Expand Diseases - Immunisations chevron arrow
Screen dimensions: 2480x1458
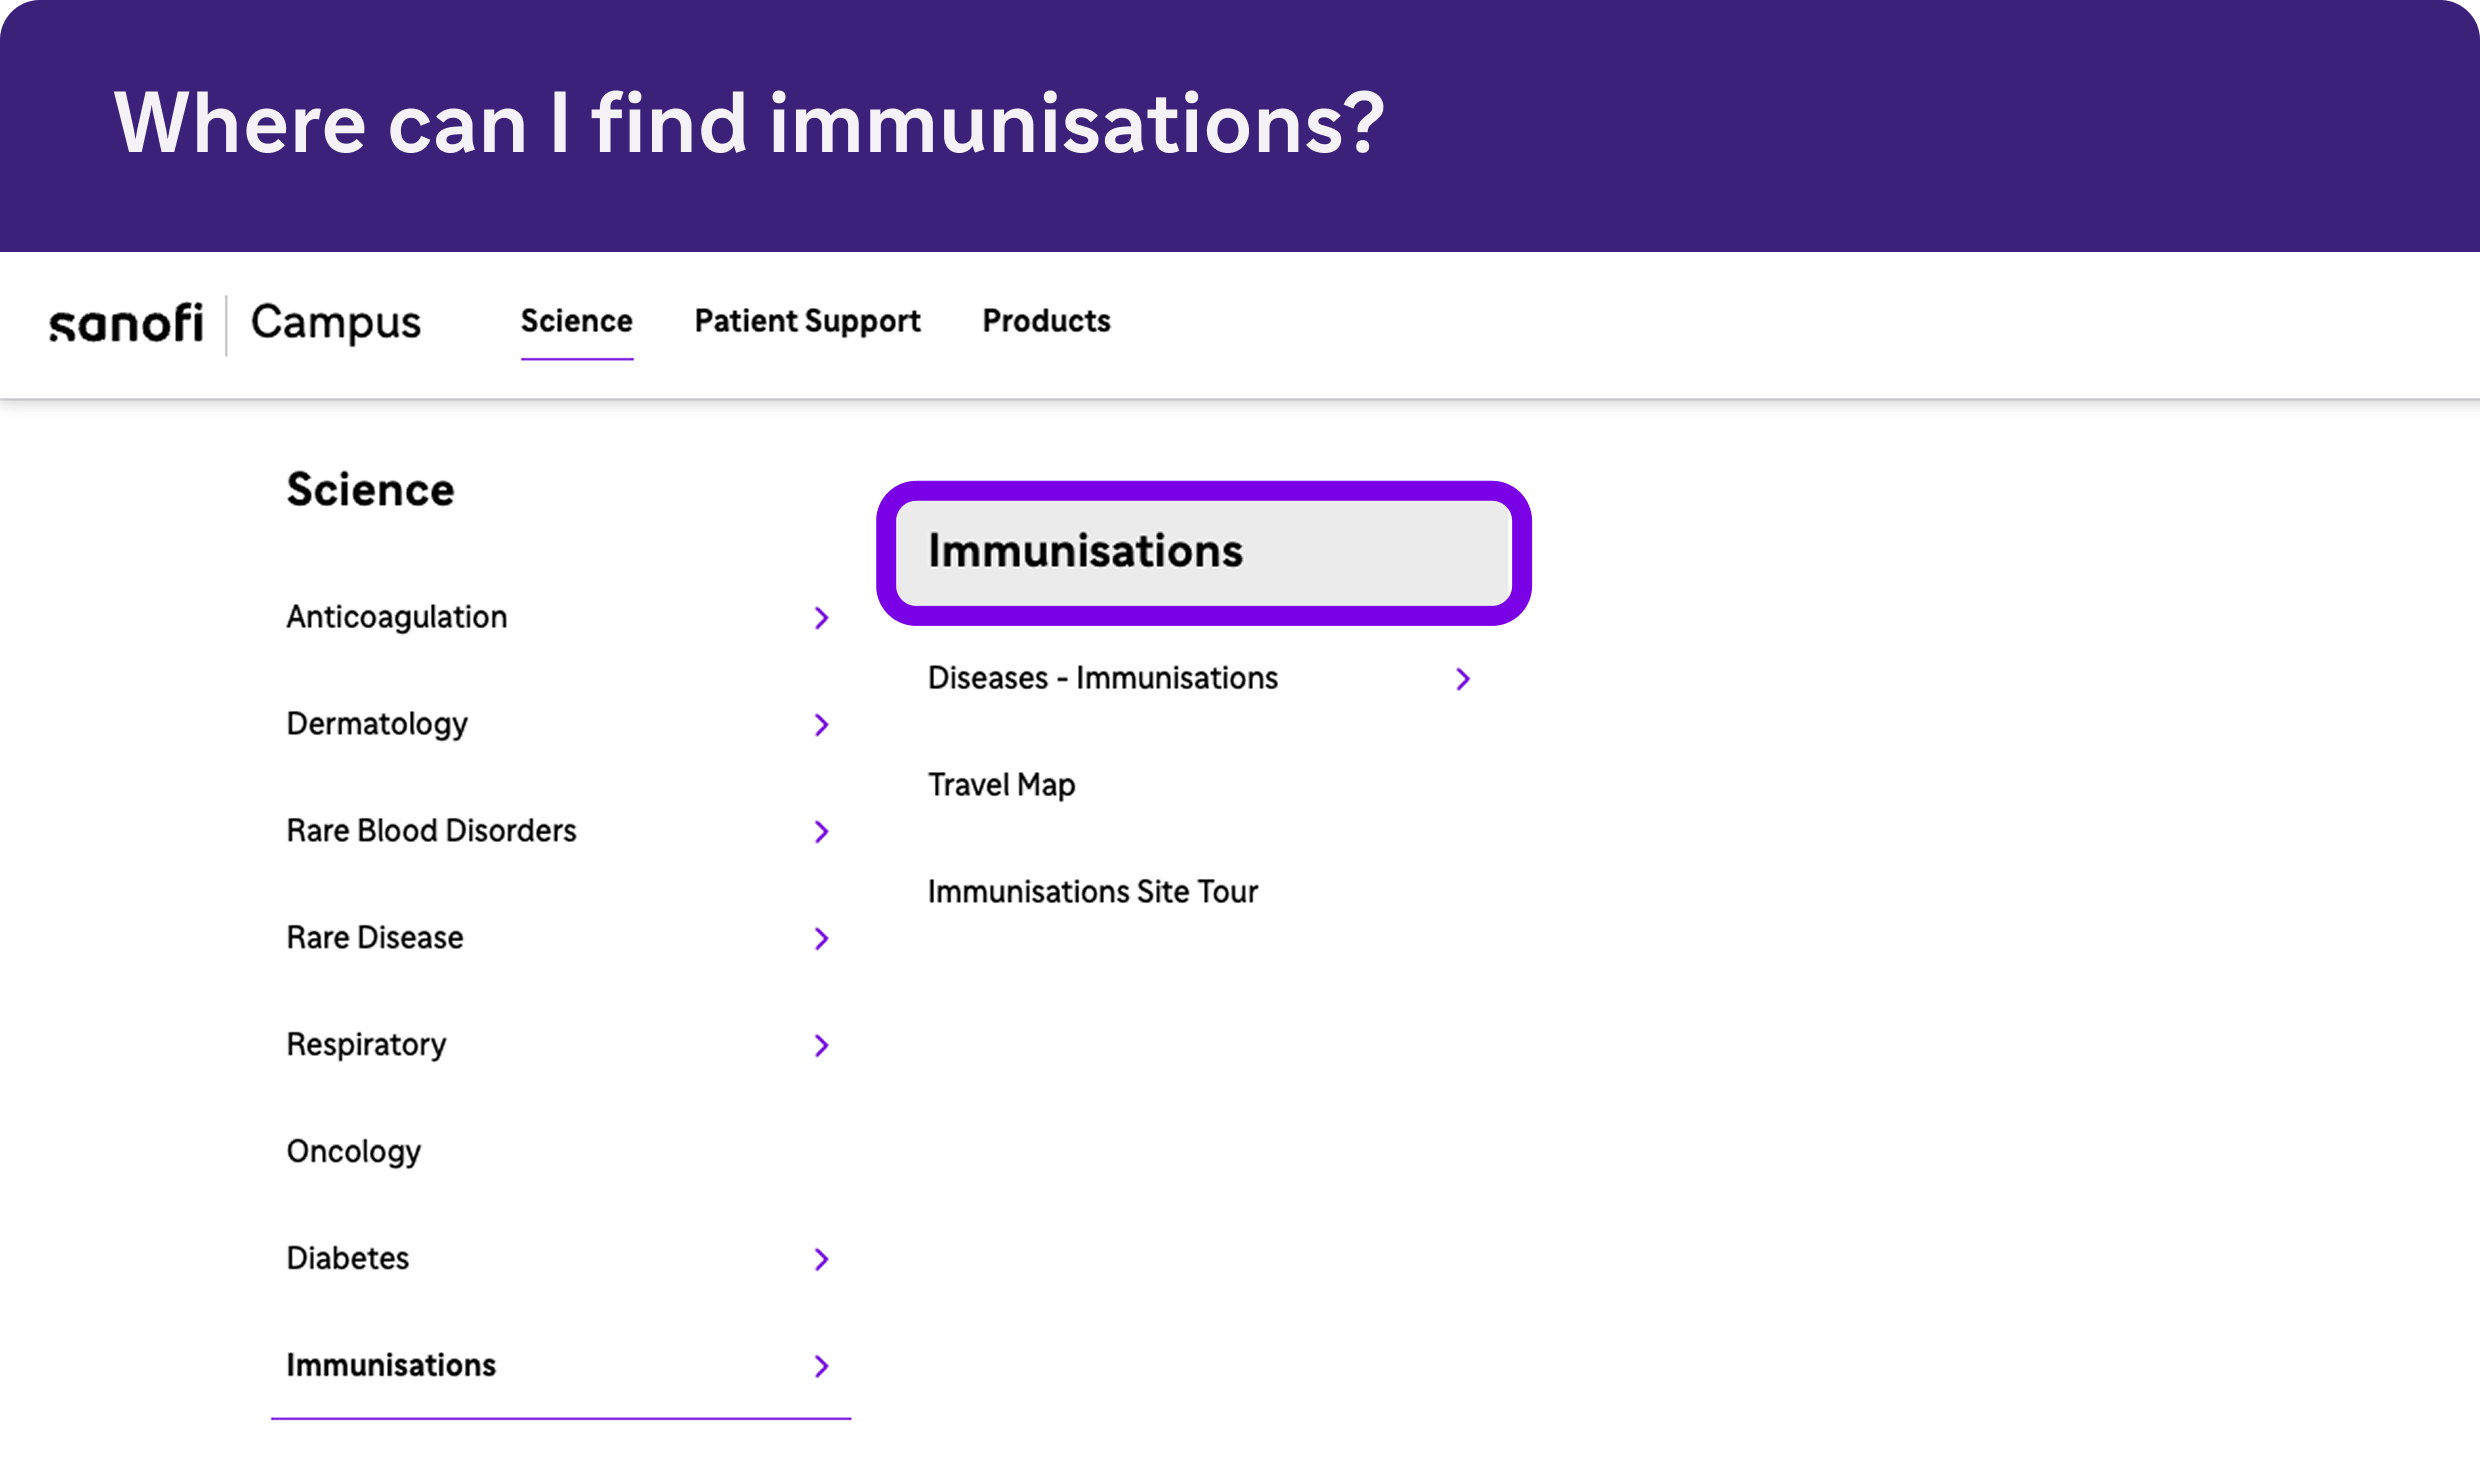1463,680
